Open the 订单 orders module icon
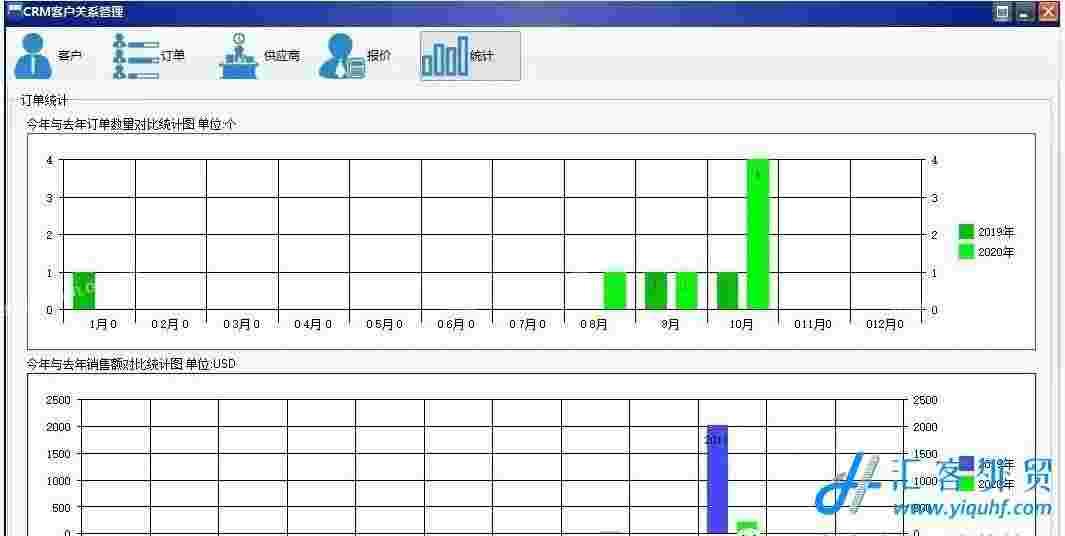The height and width of the screenshot is (536, 1065). pyautogui.click(x=134, y=56)
